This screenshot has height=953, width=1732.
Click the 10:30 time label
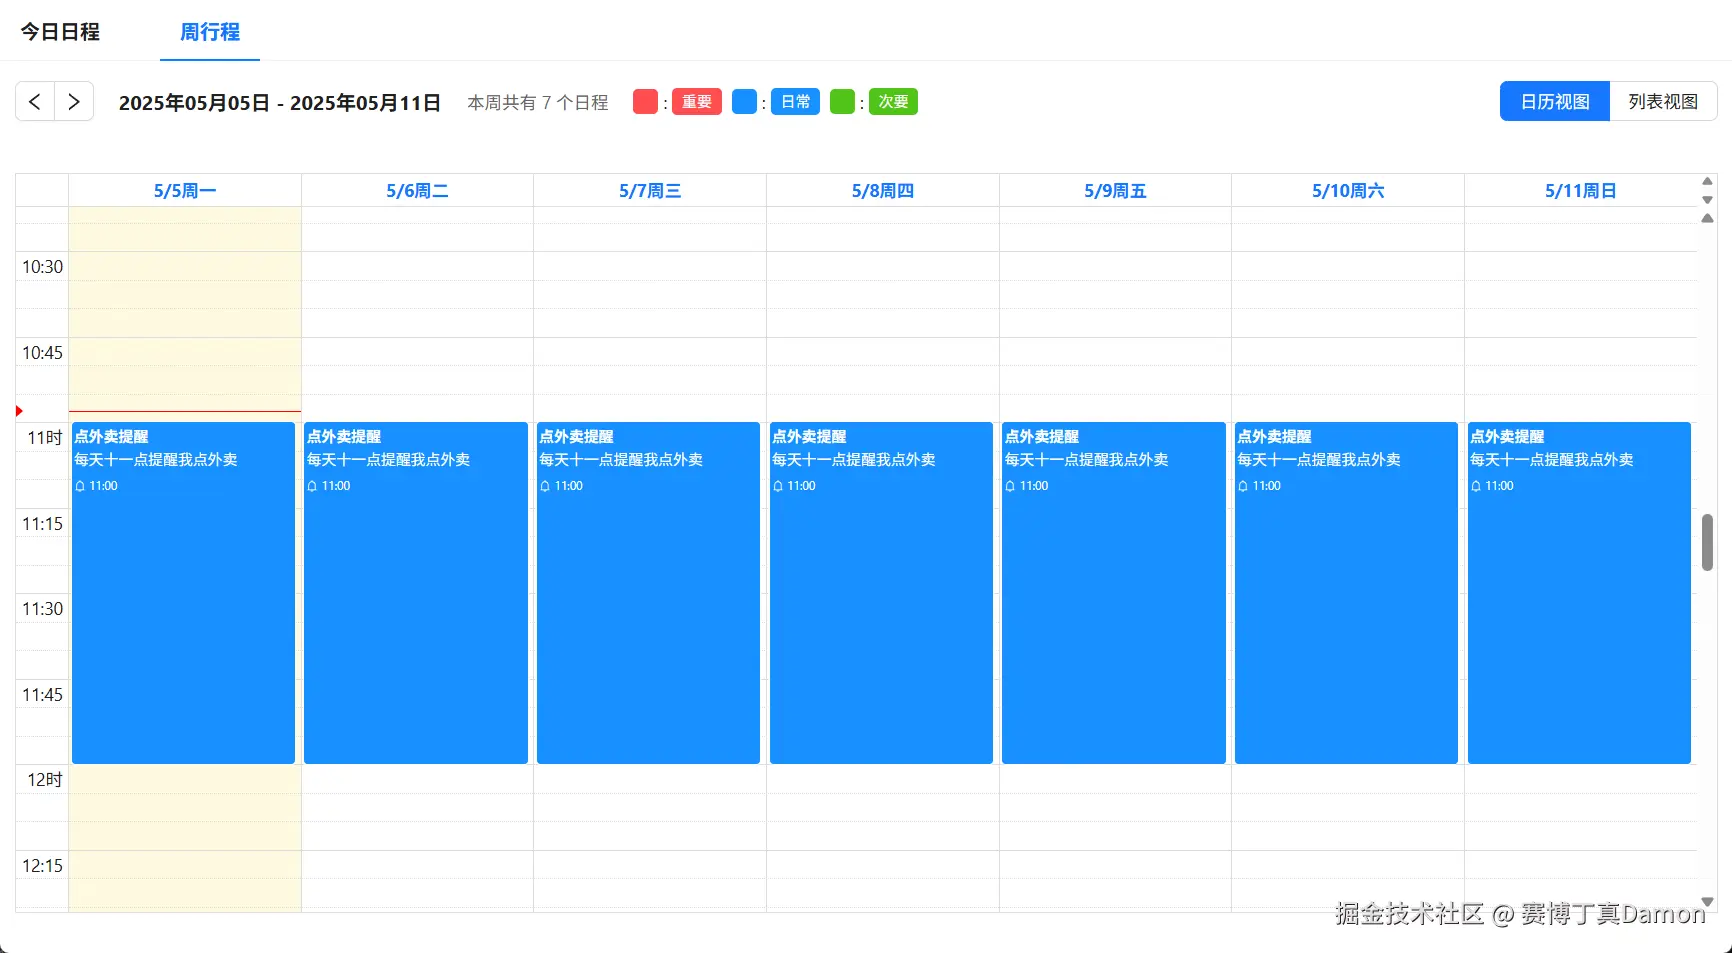pos(42,267)
